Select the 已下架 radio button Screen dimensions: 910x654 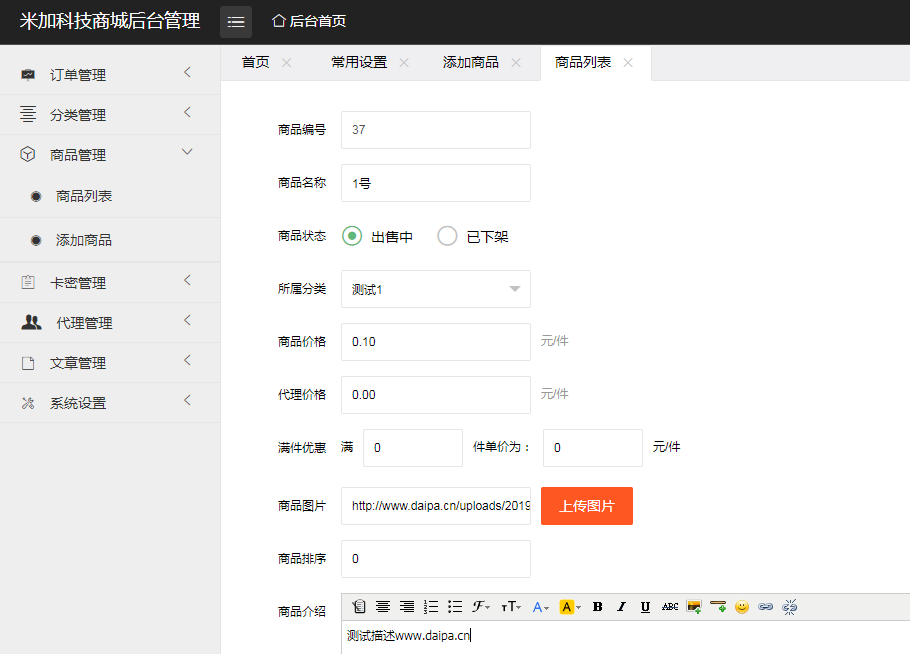pyautogui.click(x=447, y=236)
